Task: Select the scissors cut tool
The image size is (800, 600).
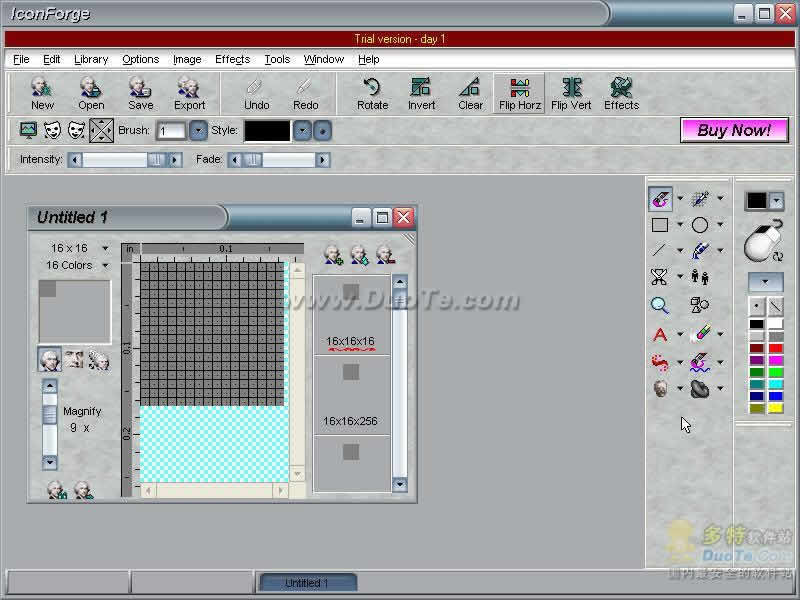Action: [x=659, y=277]
